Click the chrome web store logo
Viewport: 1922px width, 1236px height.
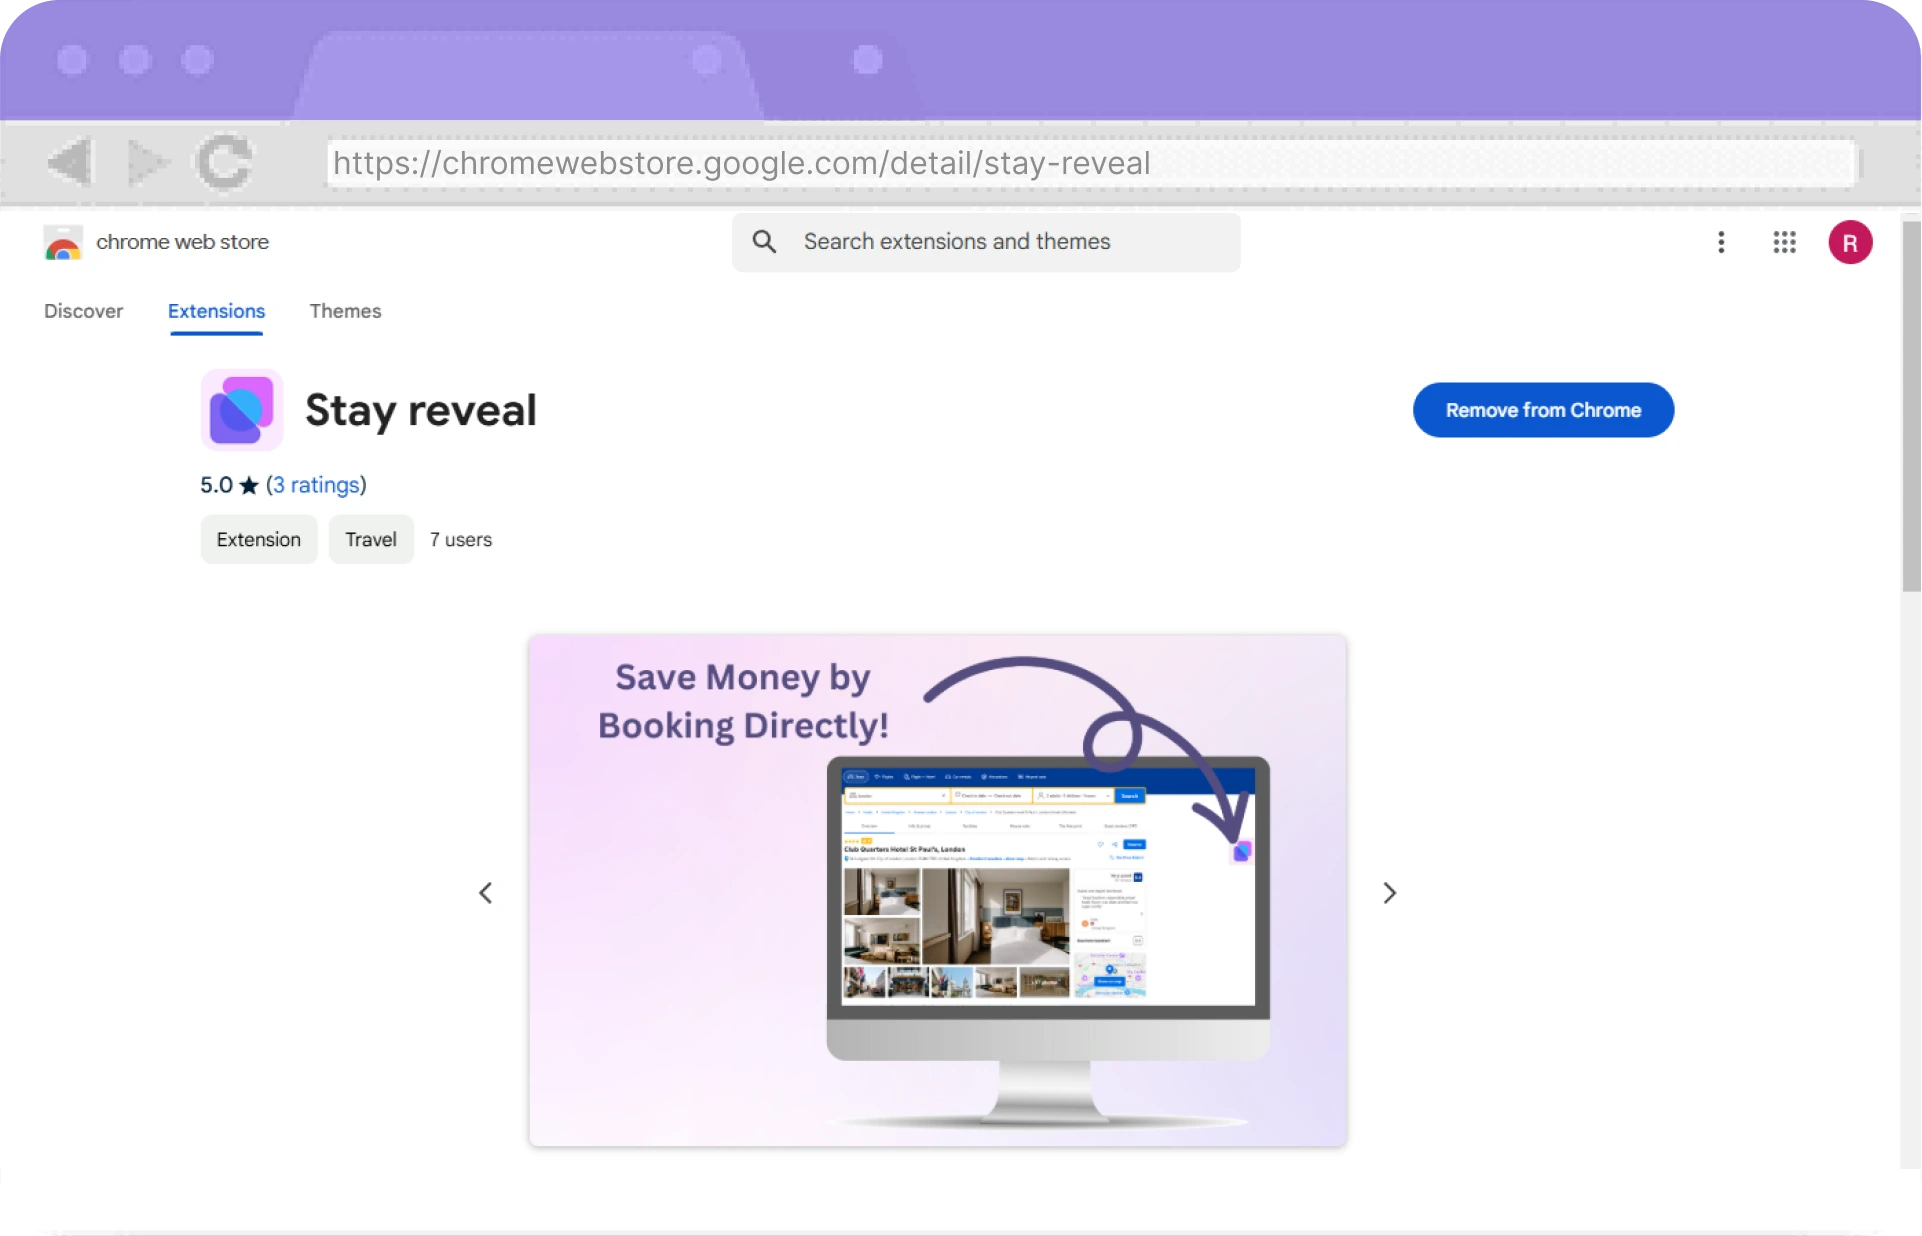click(x=63, y=242)
